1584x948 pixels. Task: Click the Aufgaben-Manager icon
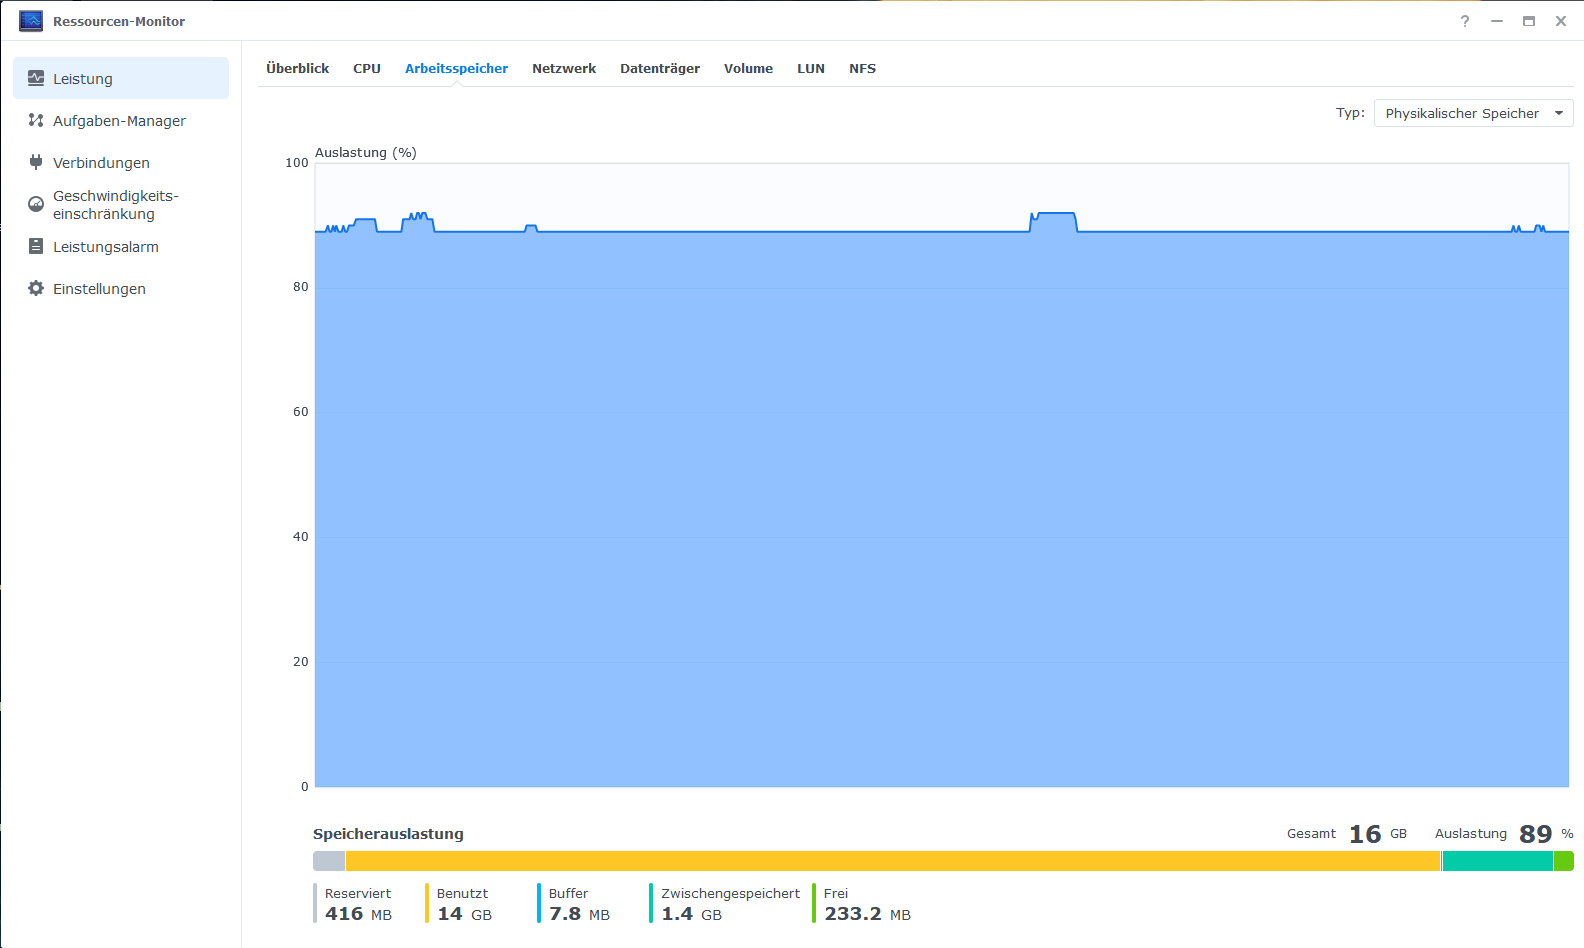point(36,120)
